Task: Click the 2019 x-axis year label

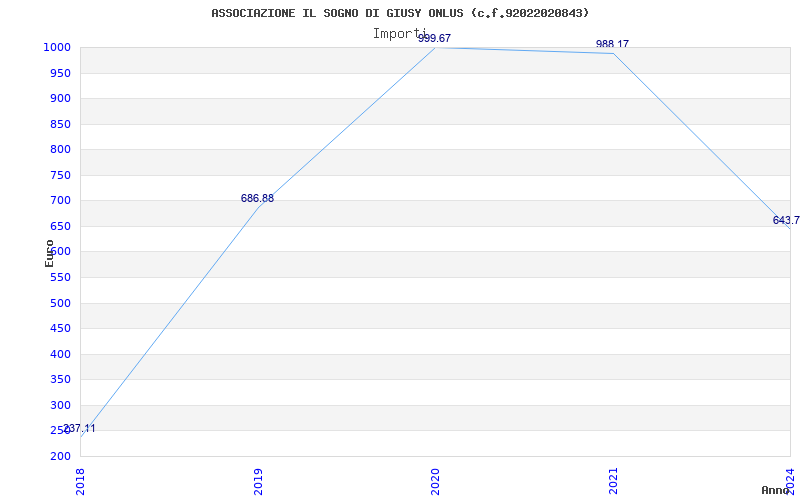Action: click(258, 481)
